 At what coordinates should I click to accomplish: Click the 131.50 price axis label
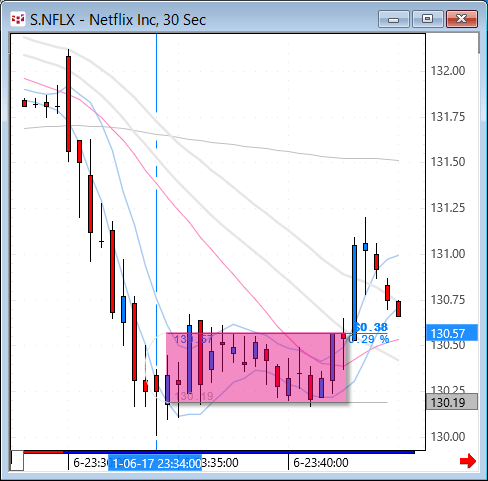tap(448, 162)
